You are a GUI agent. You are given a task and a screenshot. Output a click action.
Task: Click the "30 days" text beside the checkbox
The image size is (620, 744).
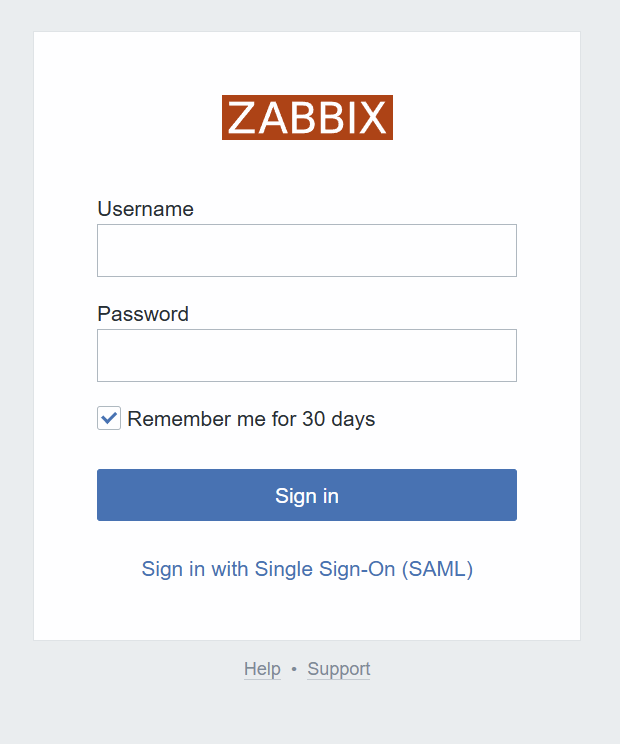pos(338,419)
